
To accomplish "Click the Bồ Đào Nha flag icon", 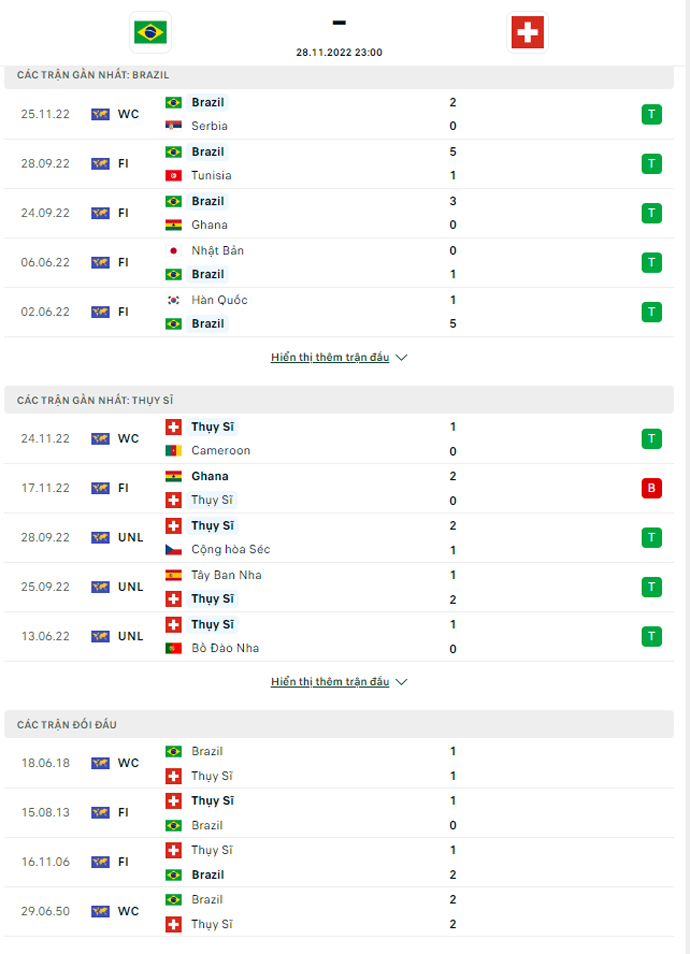I will tap(174, 648).
